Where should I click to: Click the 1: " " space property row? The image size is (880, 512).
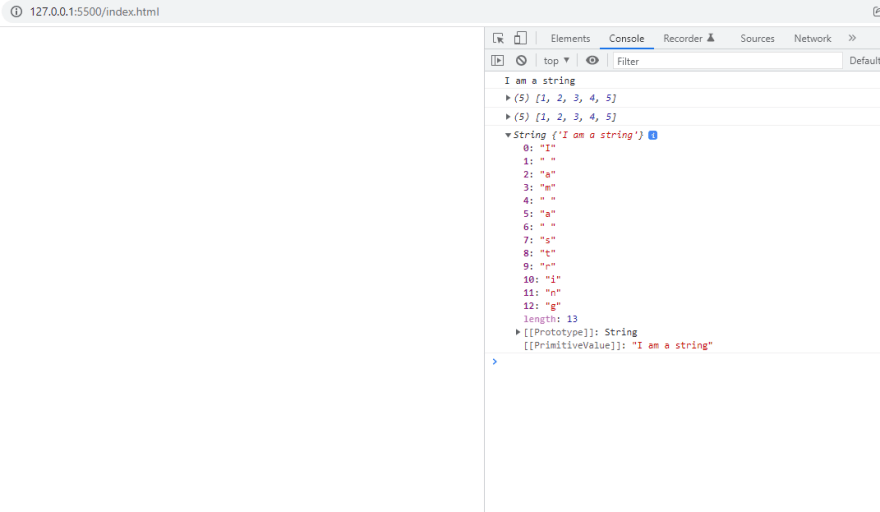pyautogui.click(x=539, y=161)
